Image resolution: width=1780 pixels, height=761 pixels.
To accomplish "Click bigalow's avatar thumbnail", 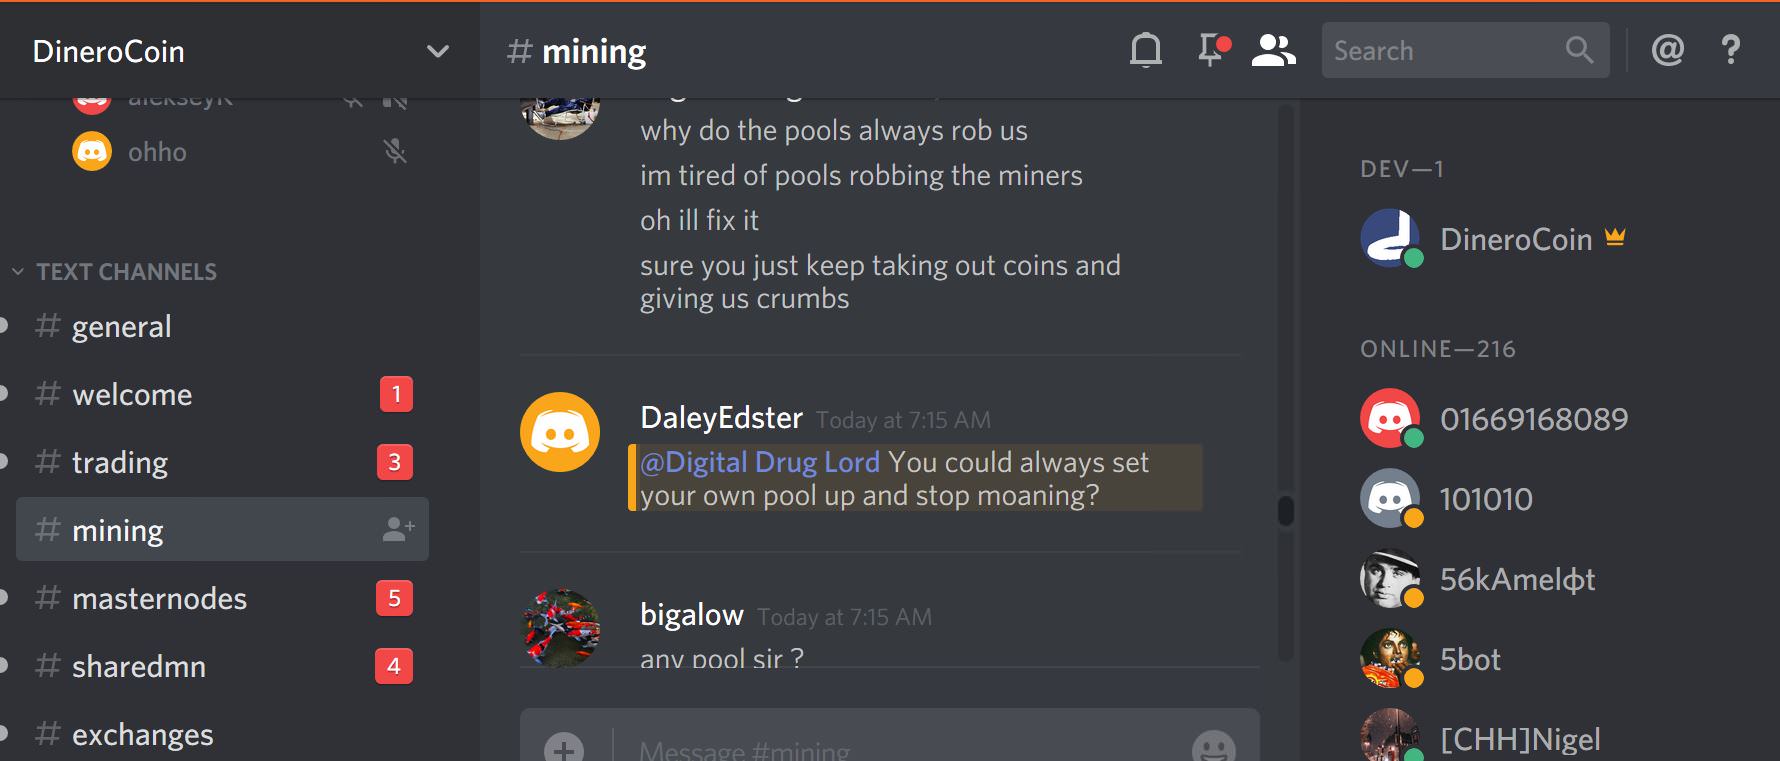I will click(x=560, y=628).
